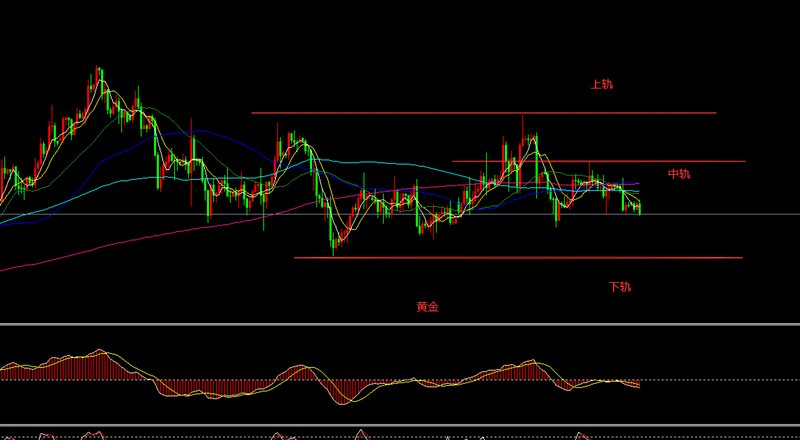The image size is (800, 440).
Task: Select the middle red line beside 中轨
Action: point(599,161)
